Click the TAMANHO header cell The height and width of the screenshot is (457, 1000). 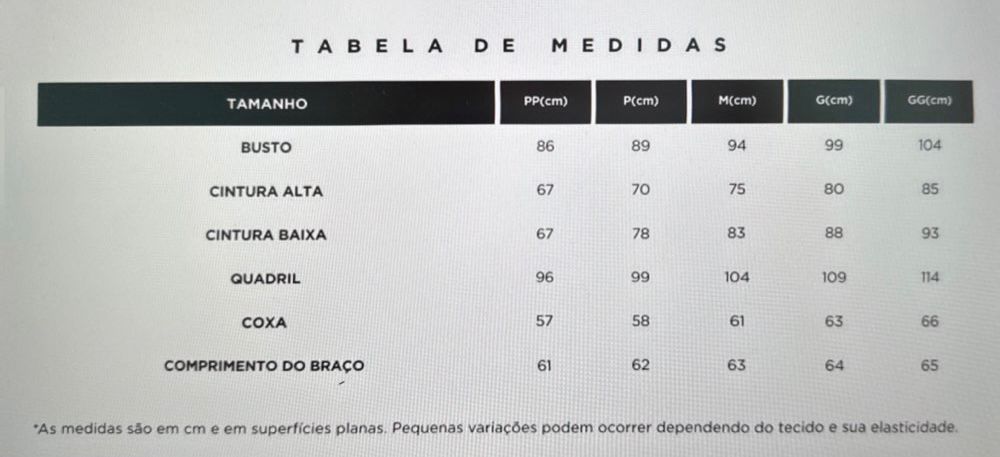coord(266,104)
